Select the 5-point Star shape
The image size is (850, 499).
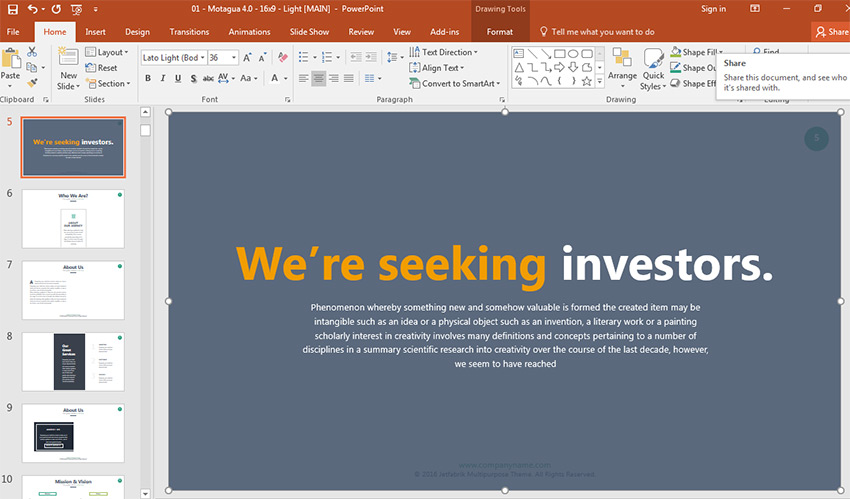coord(587,81)
